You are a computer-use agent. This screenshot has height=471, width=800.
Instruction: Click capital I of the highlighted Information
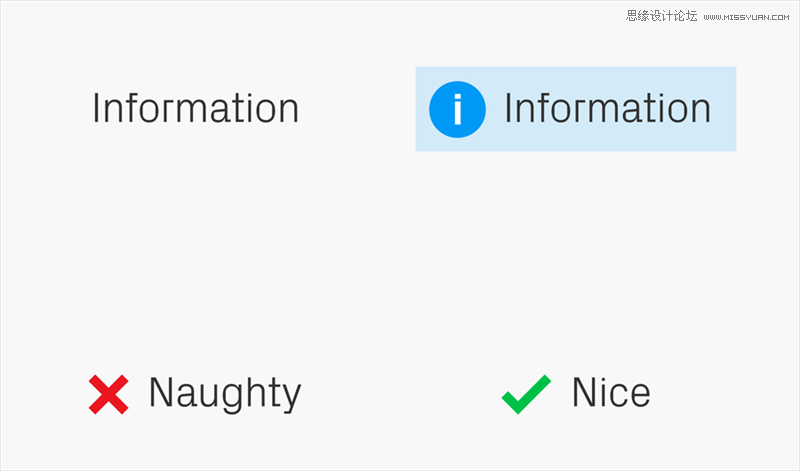[508, 108]
